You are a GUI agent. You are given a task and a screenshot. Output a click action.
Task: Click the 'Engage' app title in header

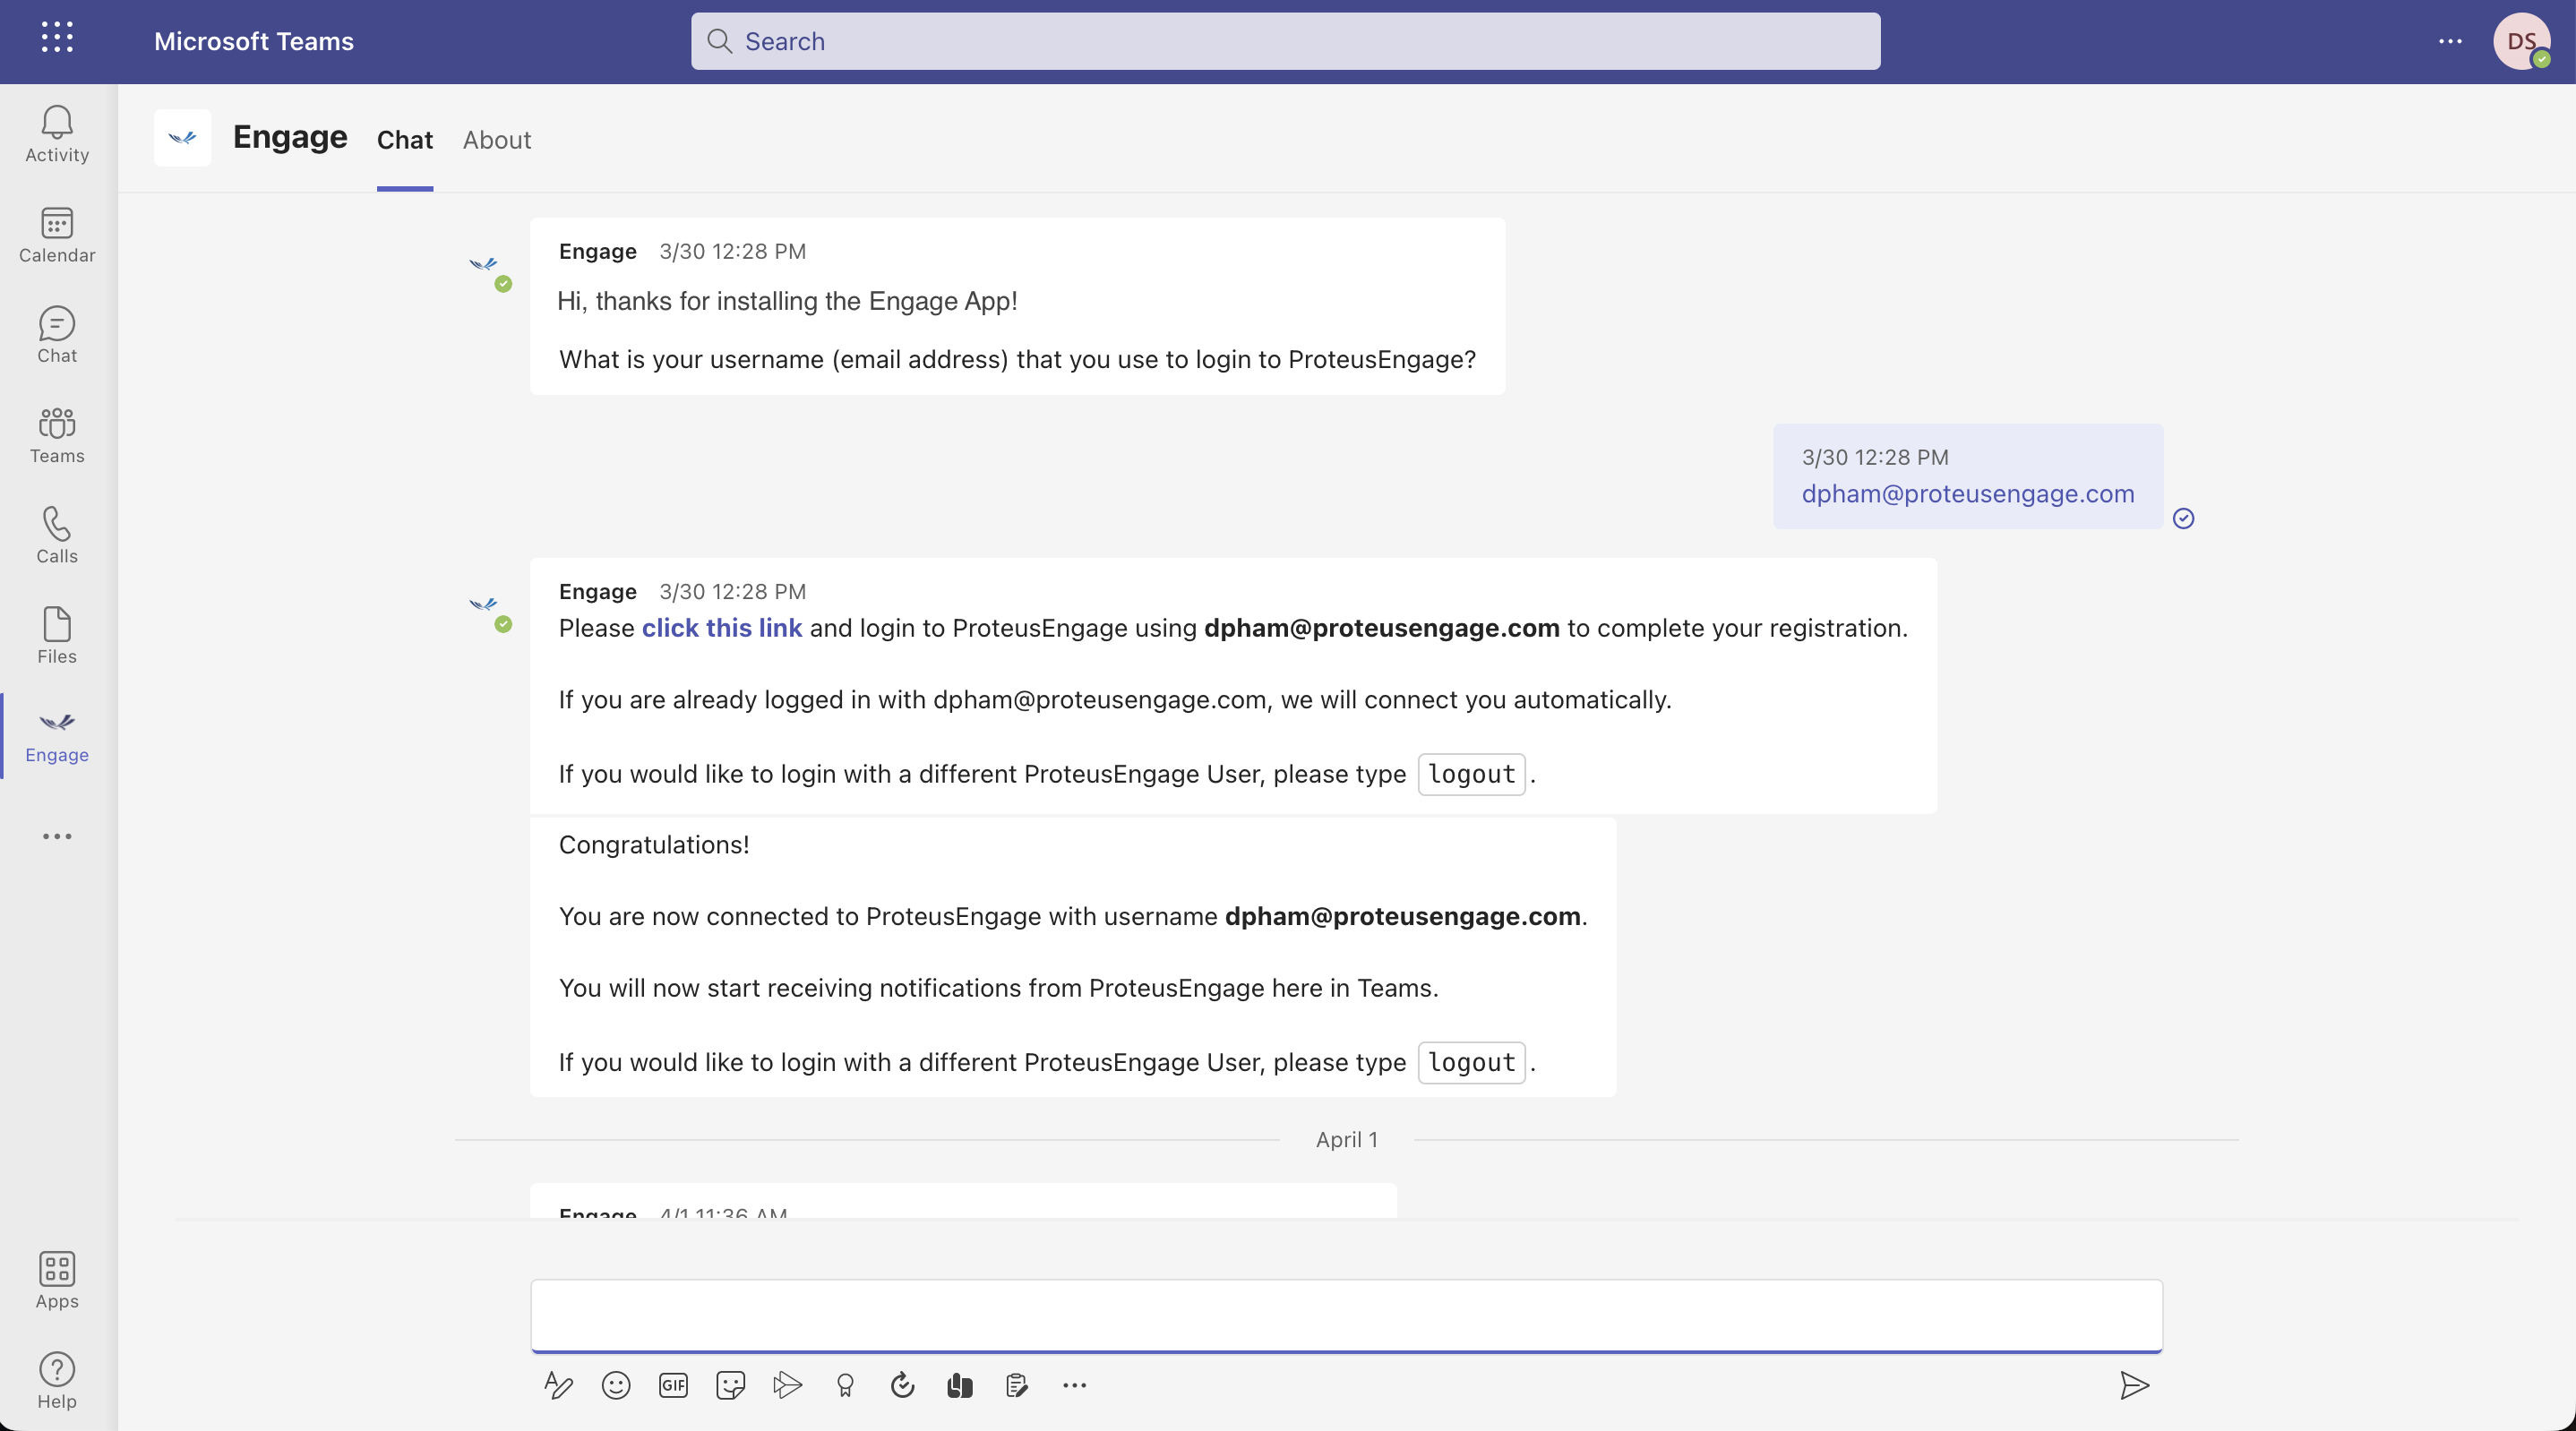pyautogui.click(x=290, y=137)
